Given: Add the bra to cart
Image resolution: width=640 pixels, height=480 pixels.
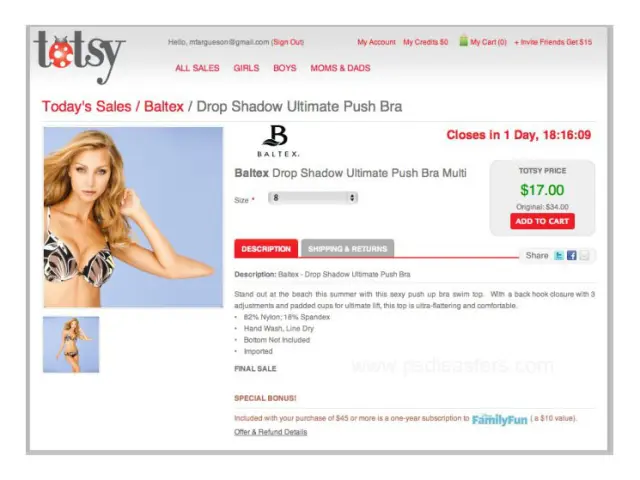Looking at the screenshot, I should pyautogui.click(x=542, y=221).
